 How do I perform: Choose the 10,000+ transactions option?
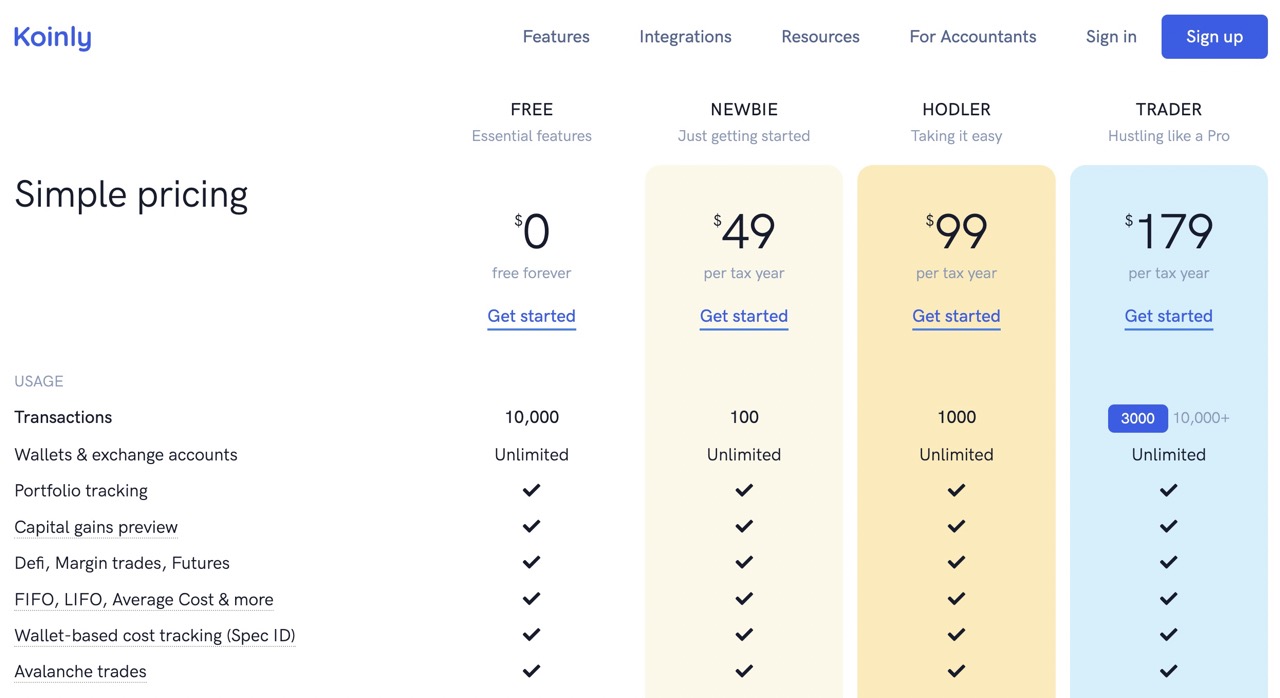[x=1200, y=418]
